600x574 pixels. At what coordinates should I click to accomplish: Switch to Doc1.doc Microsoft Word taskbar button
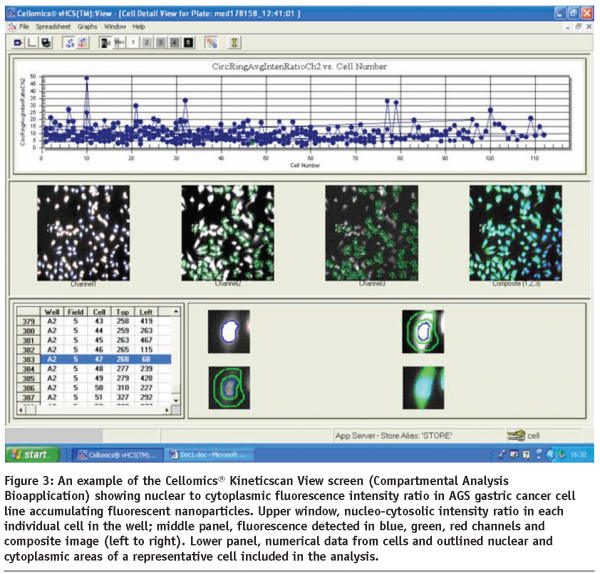tap(209, 455)
